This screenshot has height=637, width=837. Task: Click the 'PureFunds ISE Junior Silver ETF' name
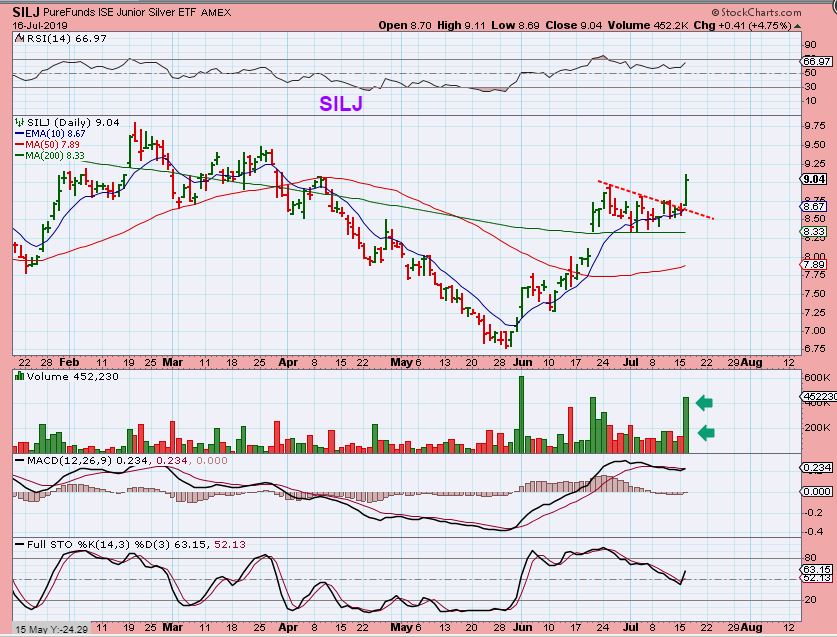[x=120, y=12]
